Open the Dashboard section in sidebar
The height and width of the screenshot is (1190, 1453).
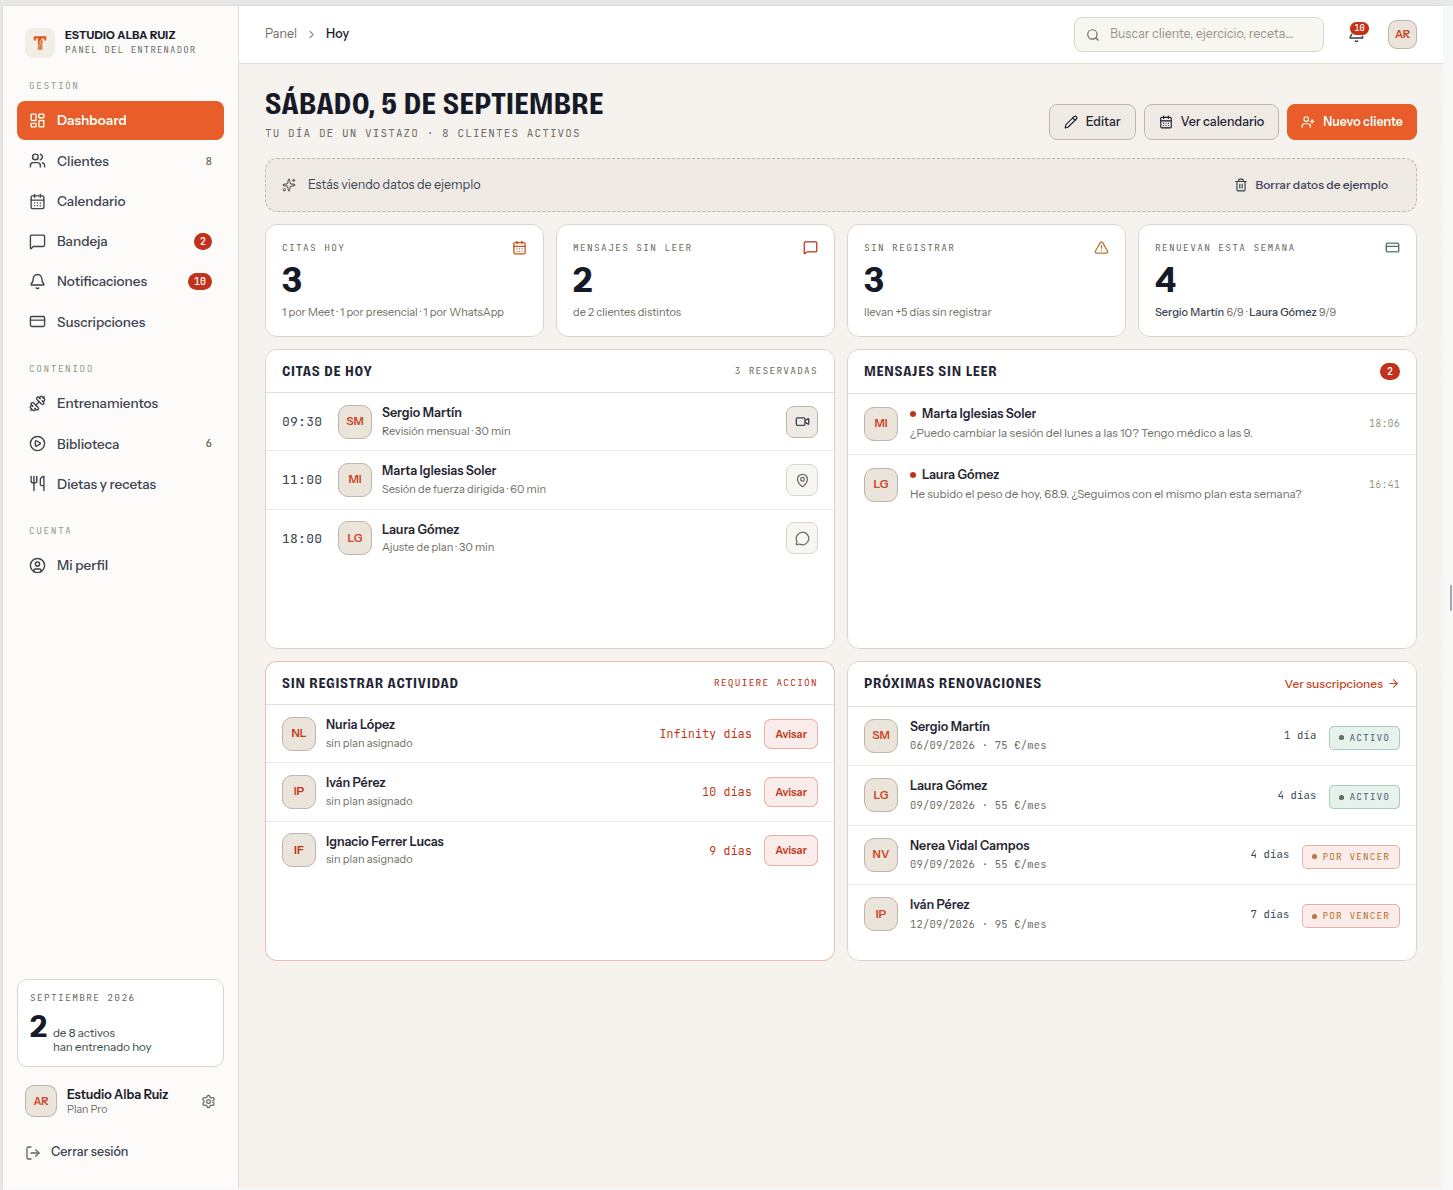coord(120,120)
